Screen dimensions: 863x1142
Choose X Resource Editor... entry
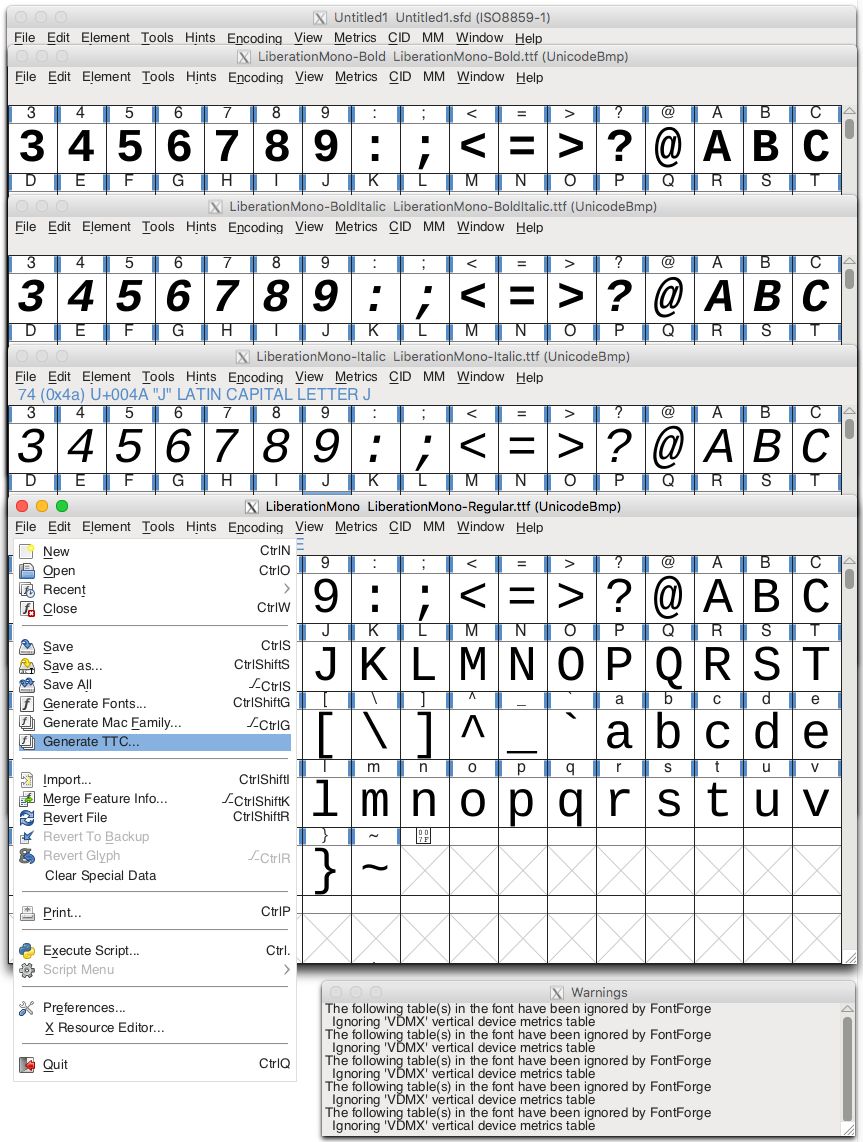point(104,1028)
